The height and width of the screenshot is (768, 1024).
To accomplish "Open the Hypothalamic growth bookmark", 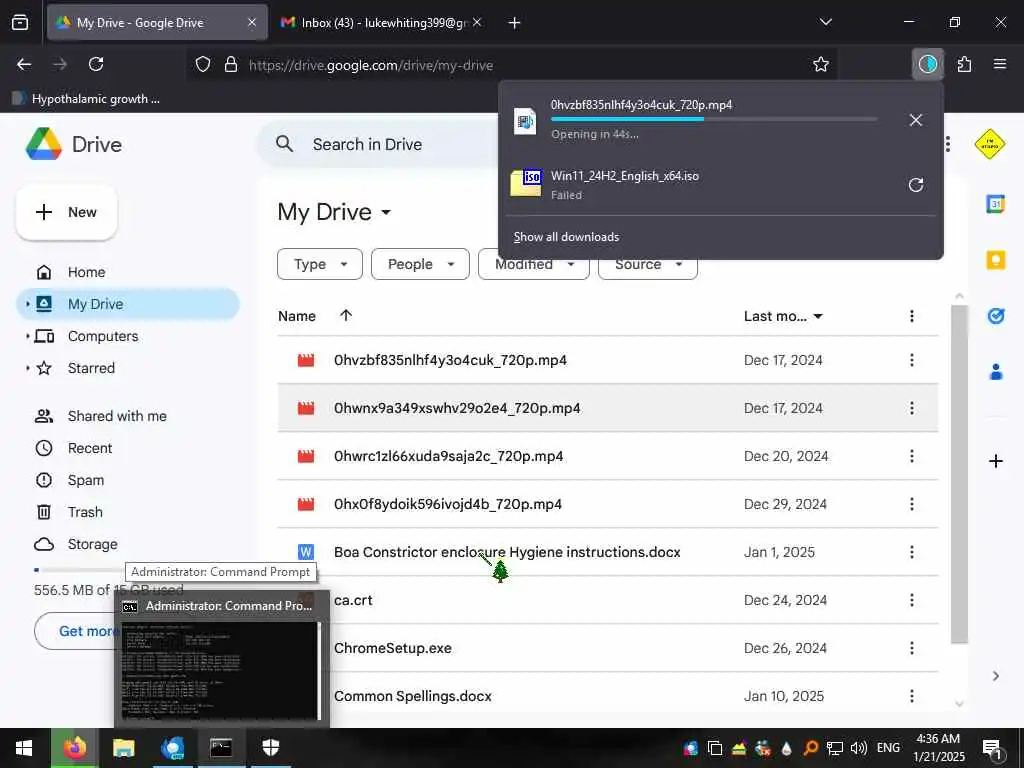I will [86, 99].
